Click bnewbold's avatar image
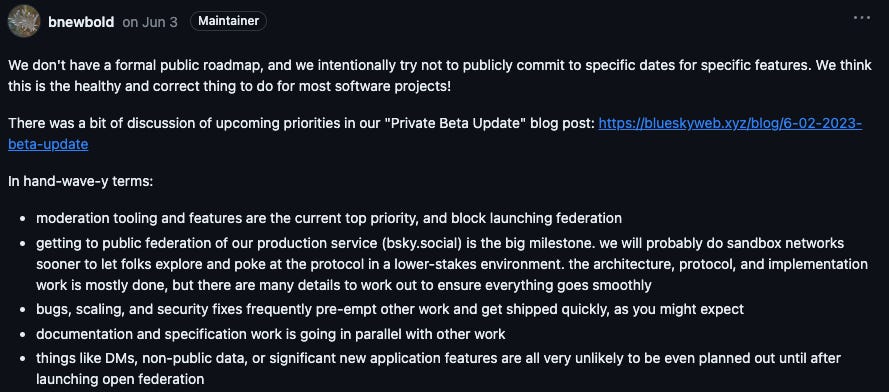 point(24,21)
